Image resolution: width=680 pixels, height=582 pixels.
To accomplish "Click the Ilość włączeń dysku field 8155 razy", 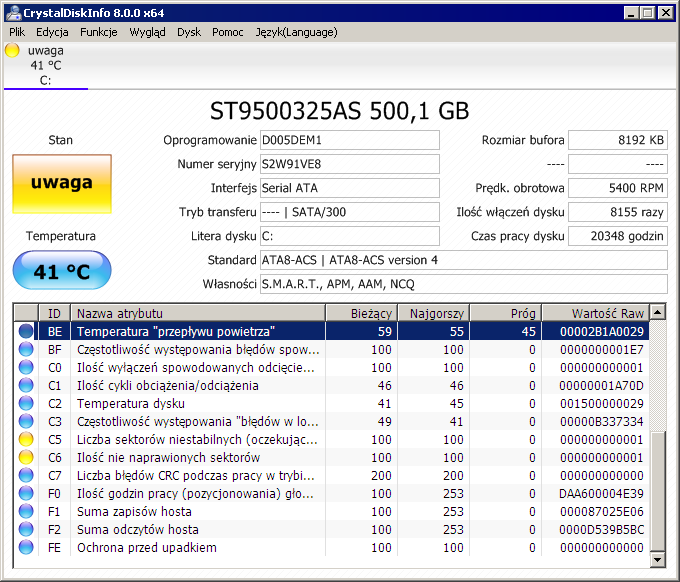I will [618, 212].
